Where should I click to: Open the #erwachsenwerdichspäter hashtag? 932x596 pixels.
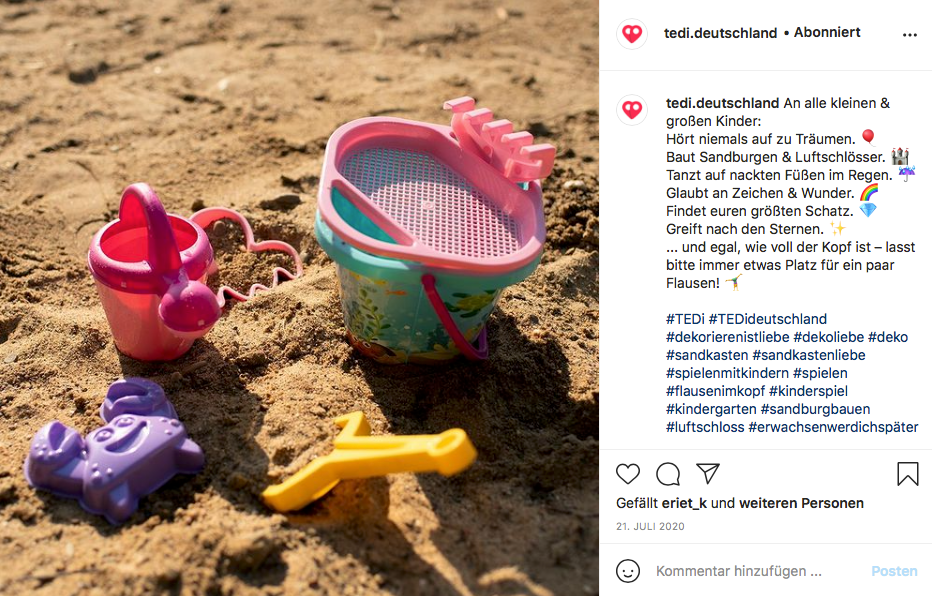click(833, 427)
